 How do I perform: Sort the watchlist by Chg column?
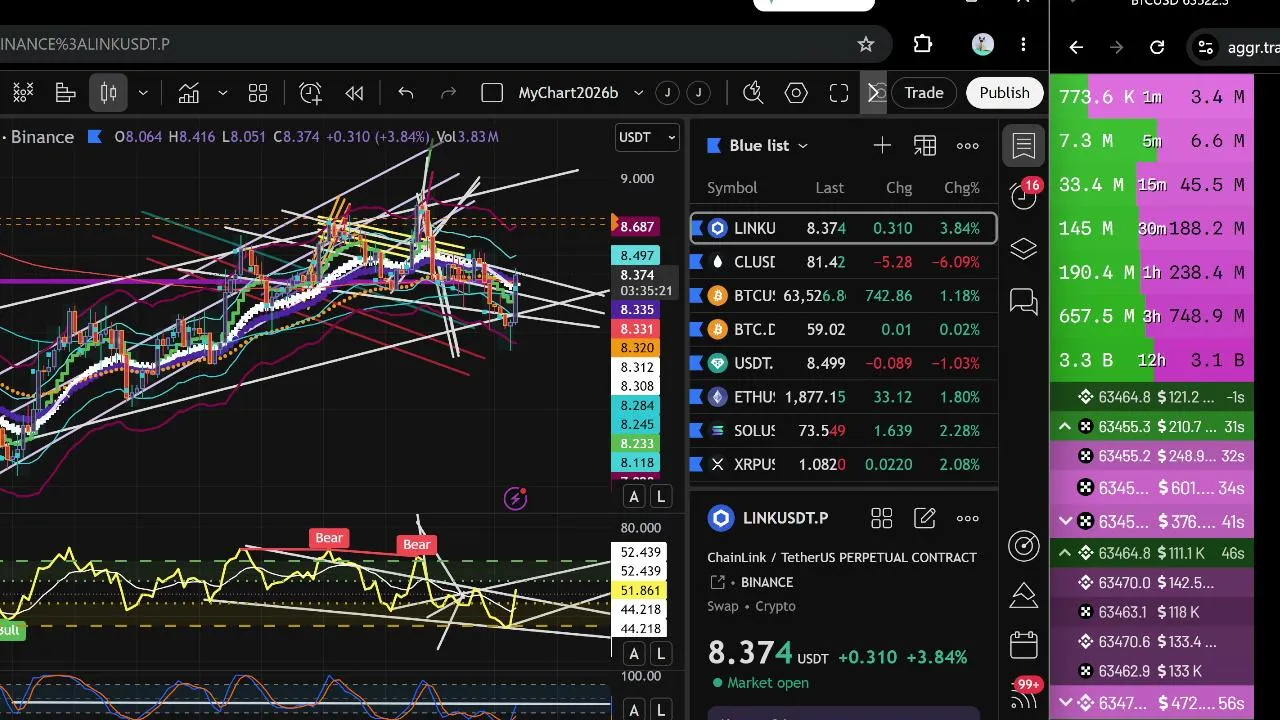coord(899,188)
